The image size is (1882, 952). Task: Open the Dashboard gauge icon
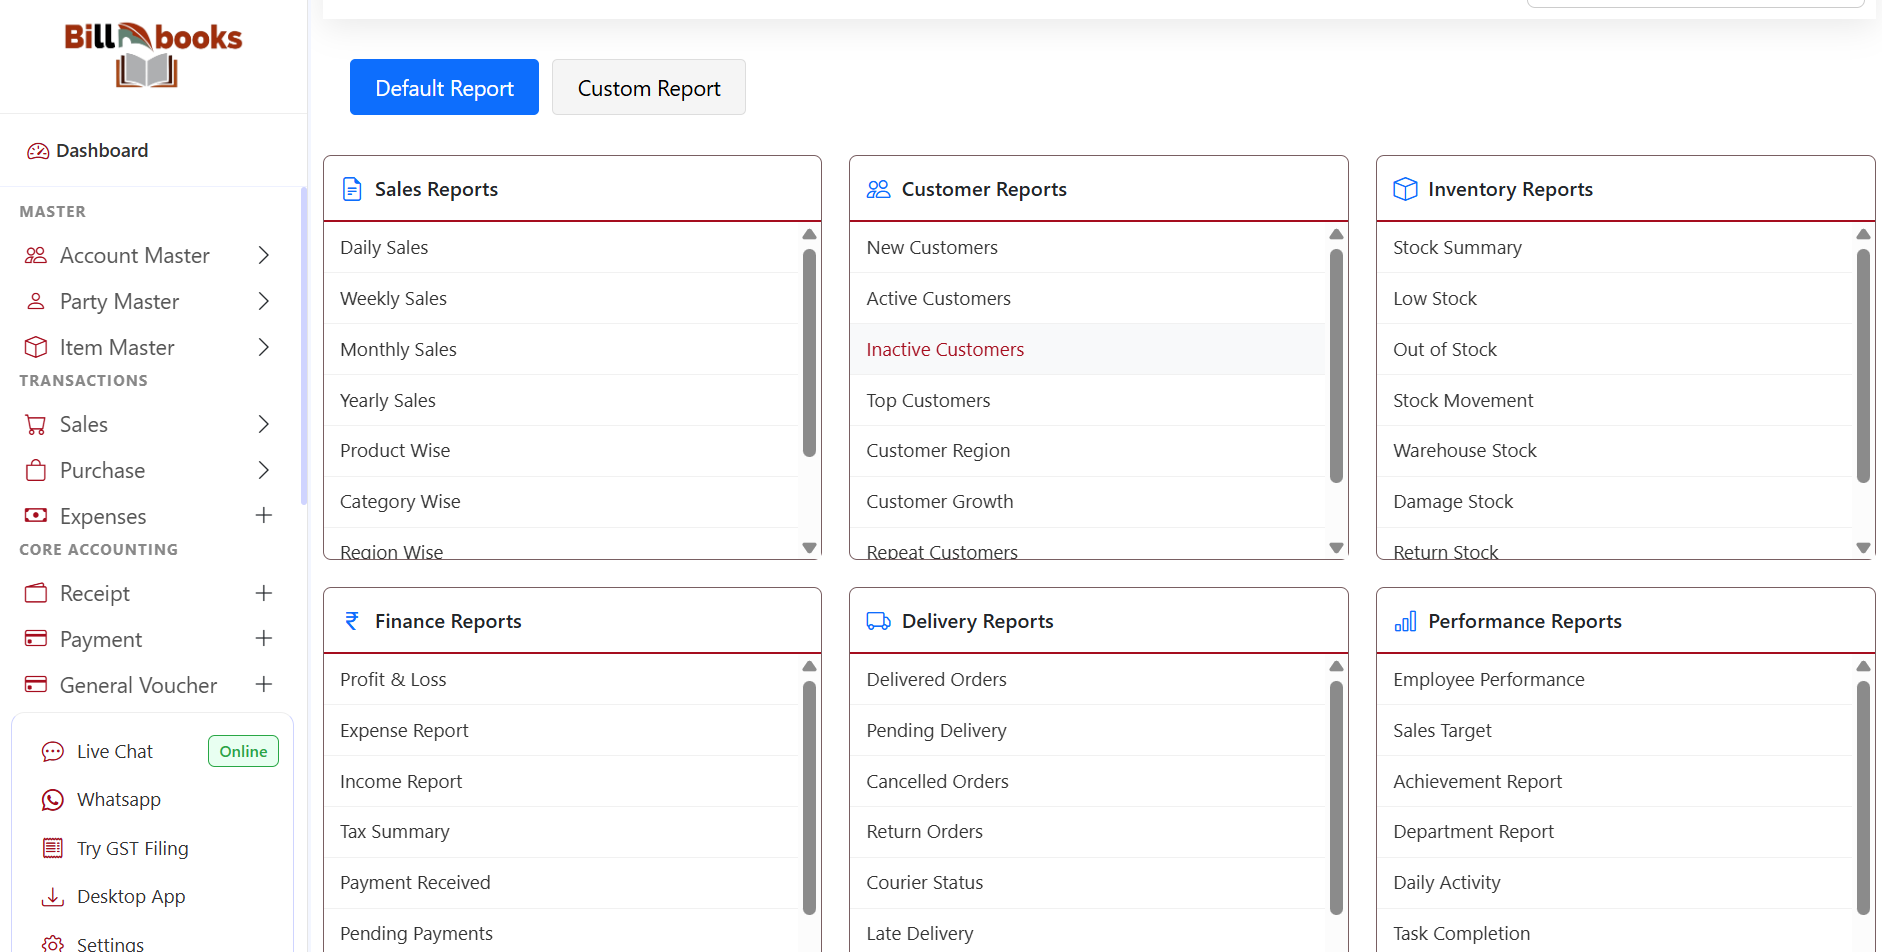(x=38, y=151)
